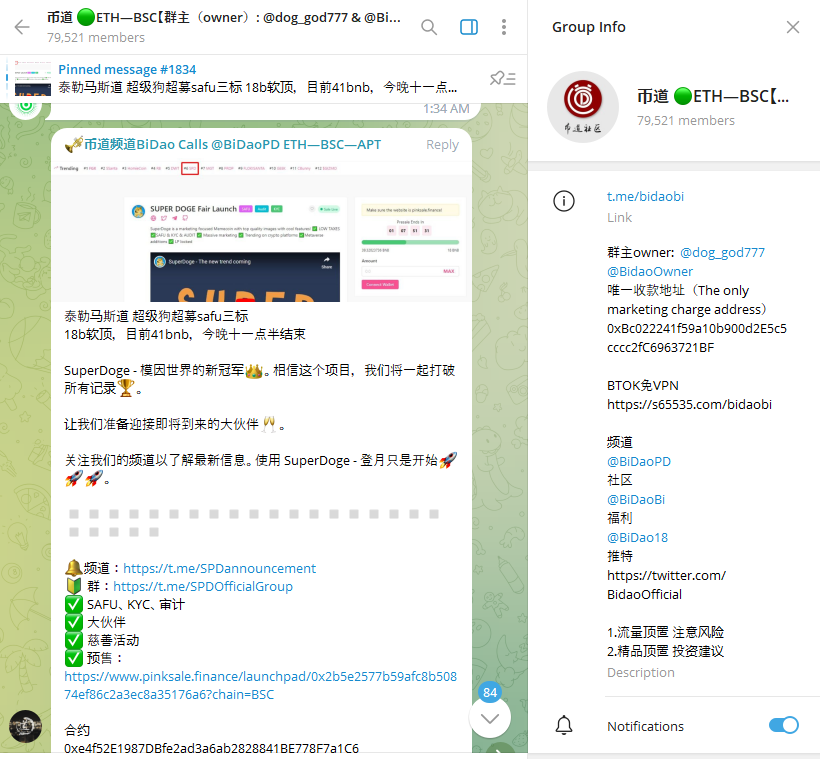Screen dimensions: 820x759
Task: Toggle the right sidebar layout icon
Action: (x=468, y=27)
